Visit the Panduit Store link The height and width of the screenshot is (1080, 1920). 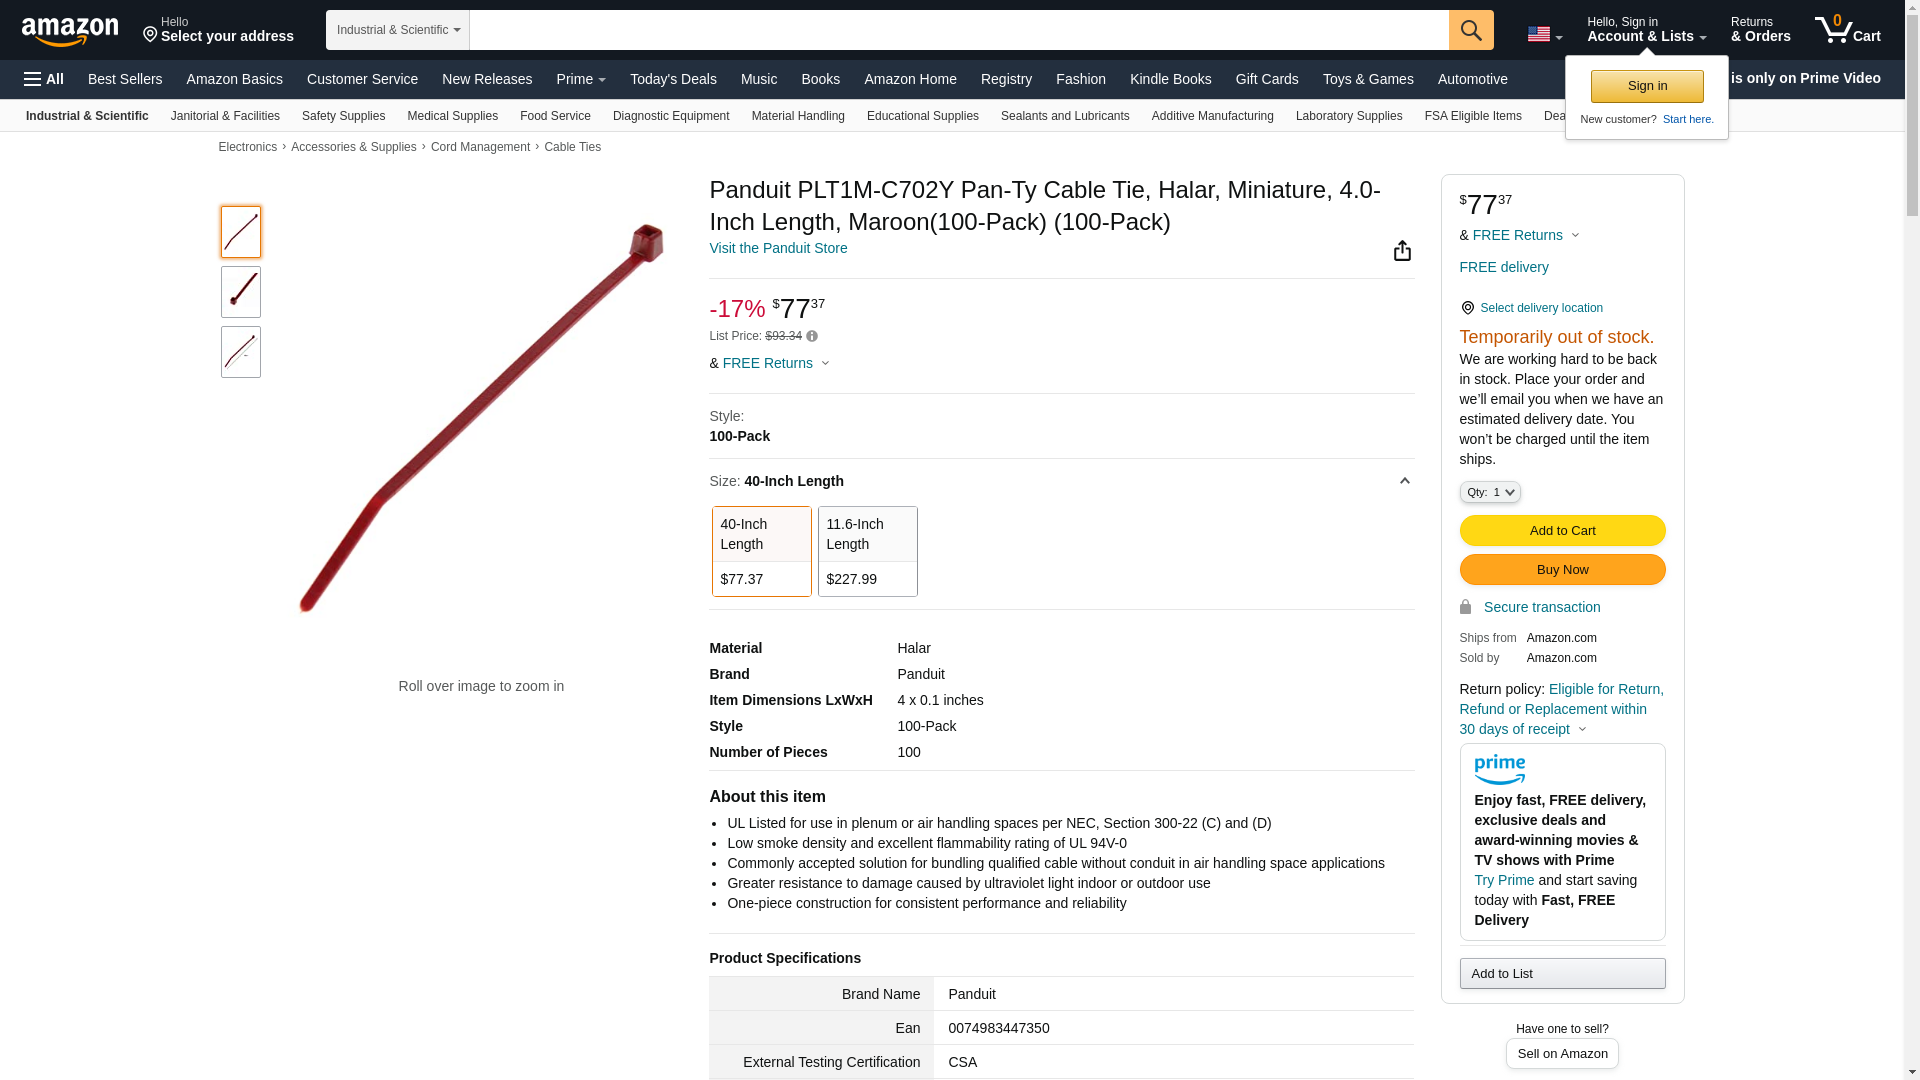pos(777,248)
